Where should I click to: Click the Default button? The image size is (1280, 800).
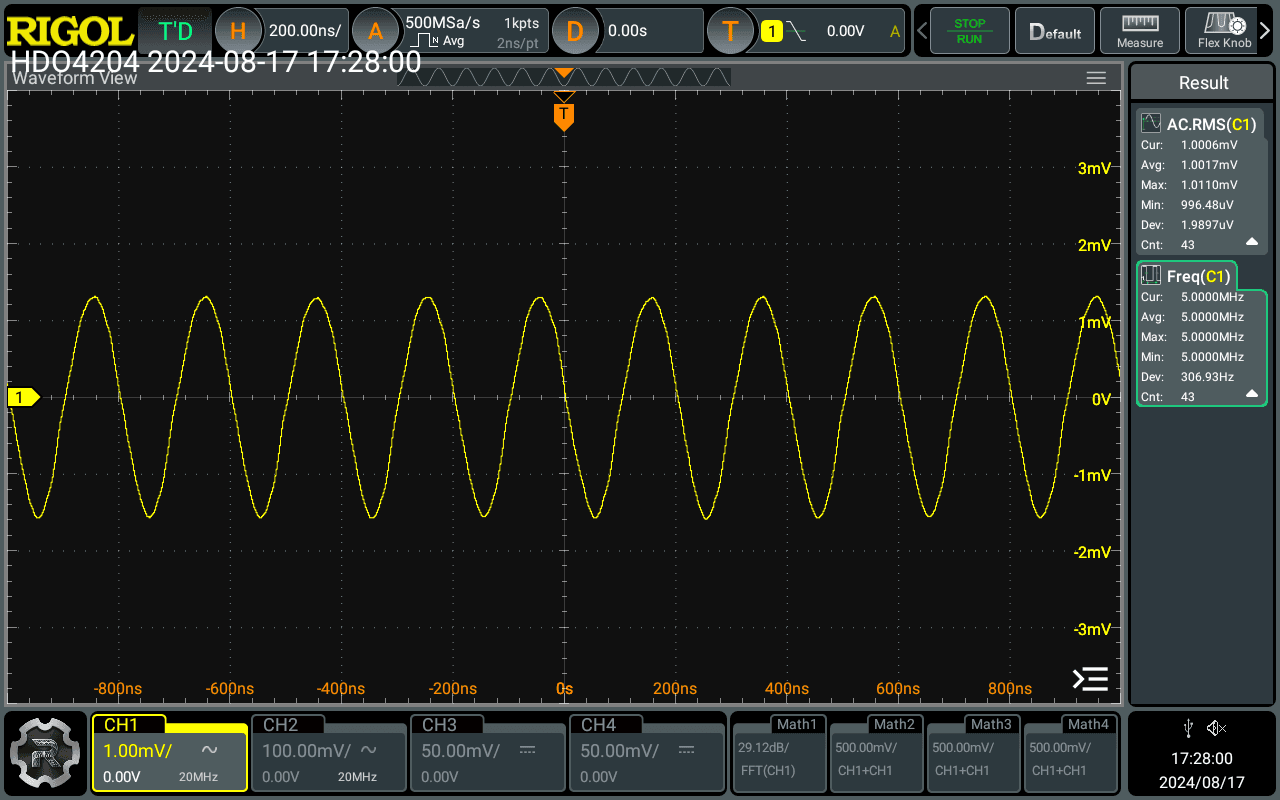(x=1055, y=31)
